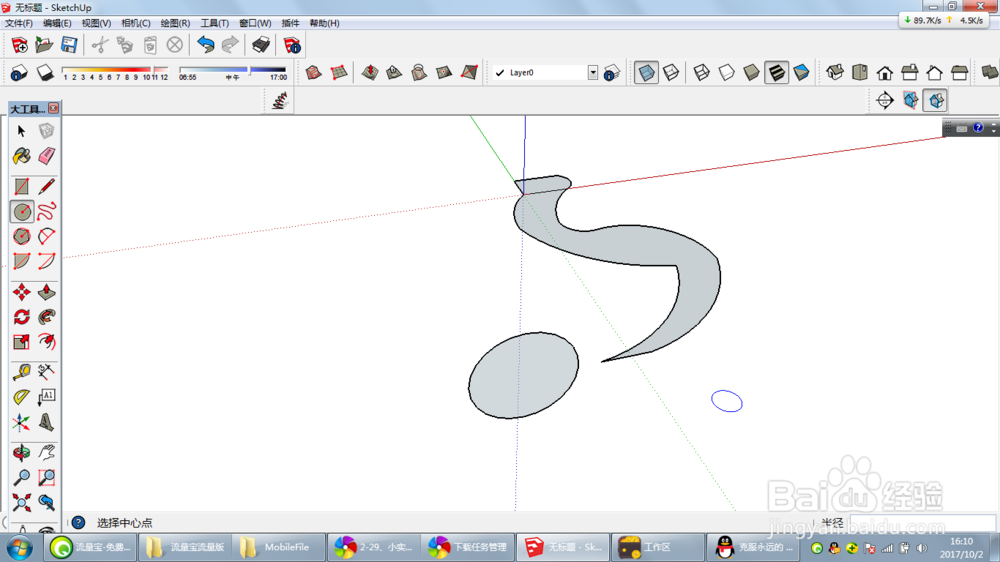
Task: Open the 相机(C) menu
Action: [135, 23]
